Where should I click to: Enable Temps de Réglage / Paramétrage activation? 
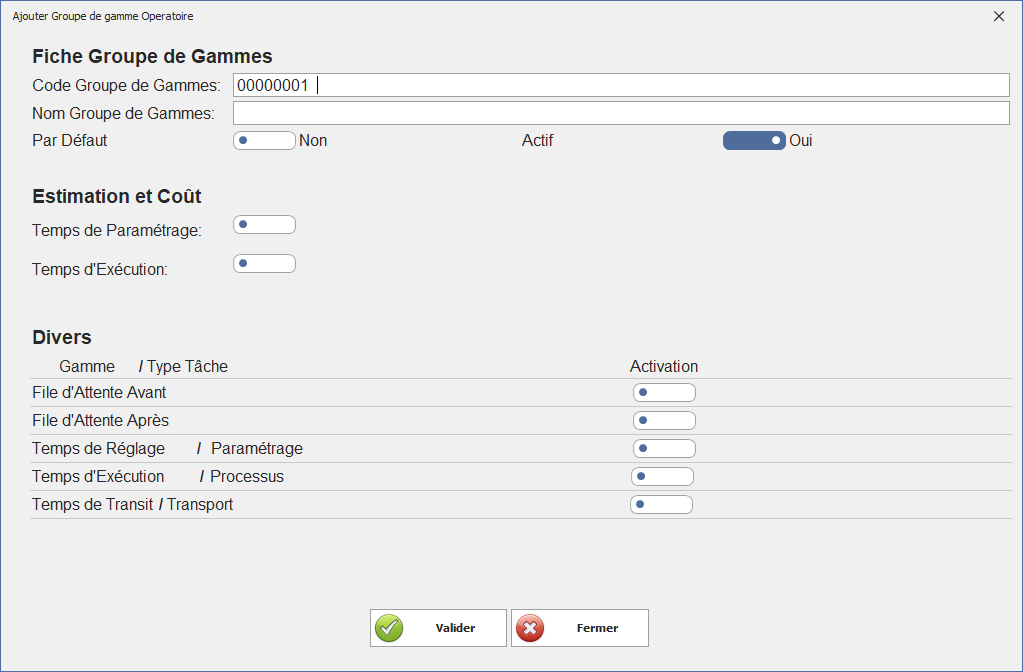pos(664,449)
